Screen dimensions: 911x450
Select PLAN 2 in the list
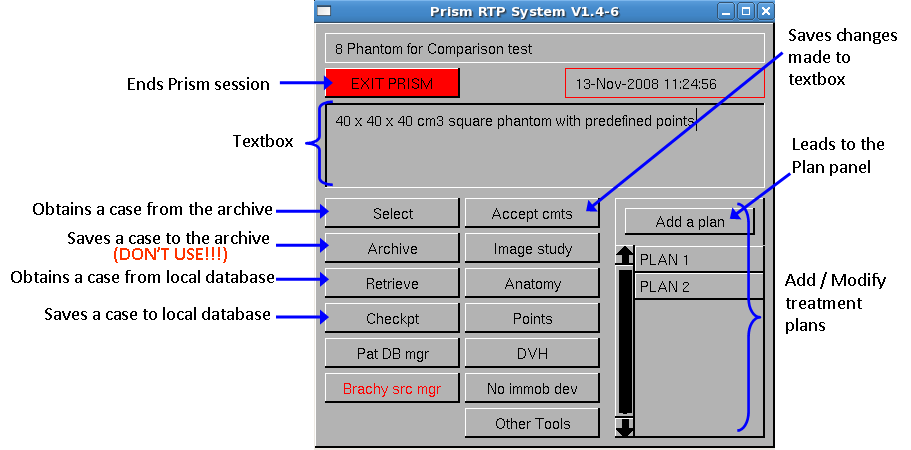pyautogui.click(x=698, y=286)
